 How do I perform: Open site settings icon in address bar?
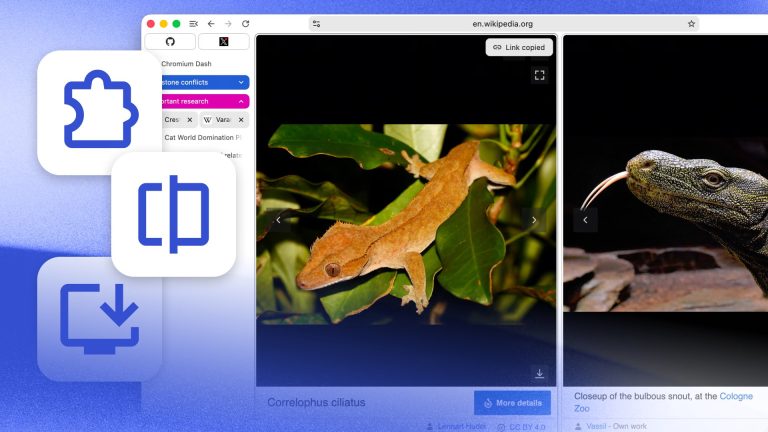pos(316,24)
